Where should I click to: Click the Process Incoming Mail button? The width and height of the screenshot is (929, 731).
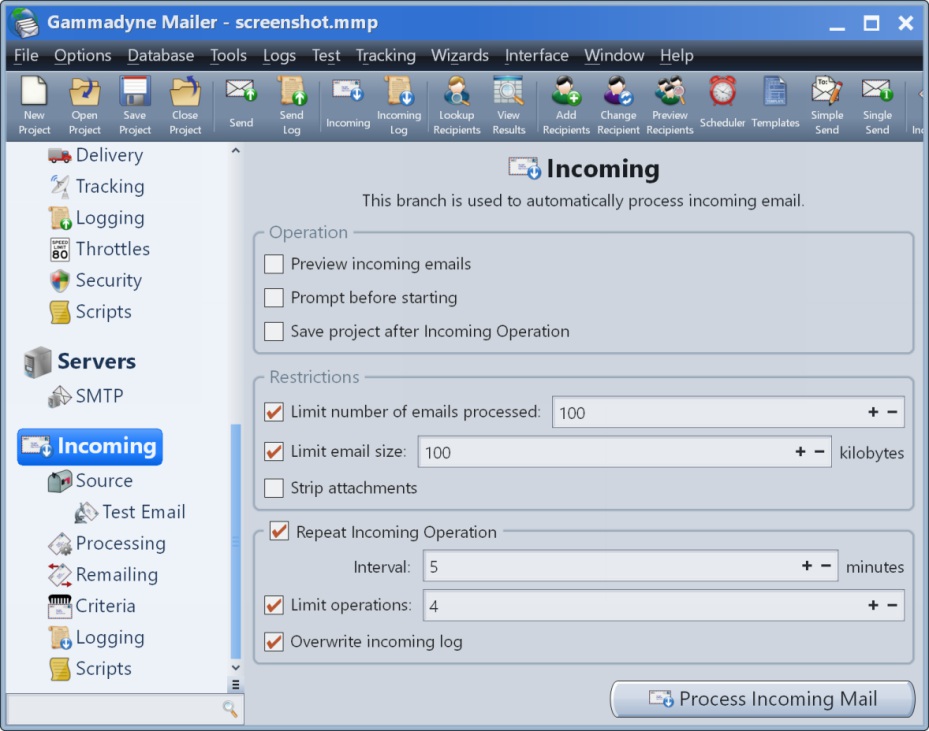(763, 699)
